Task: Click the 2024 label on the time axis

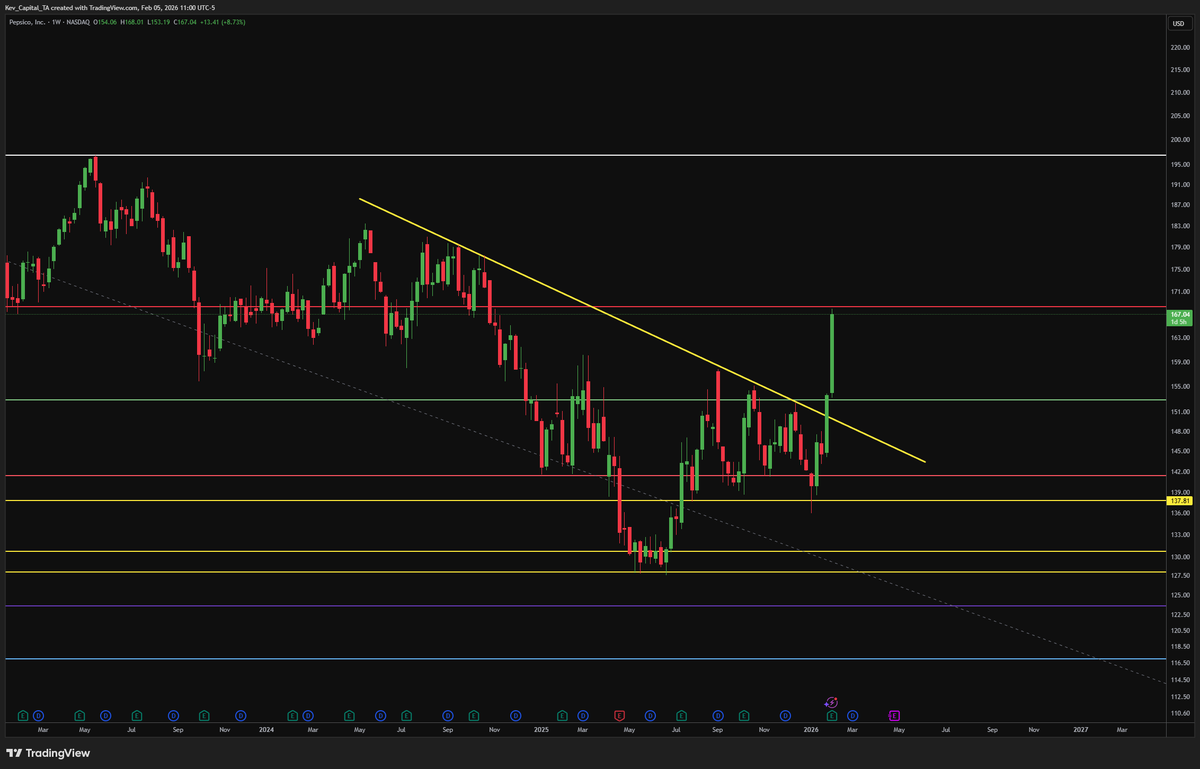Action: (266, 730)
